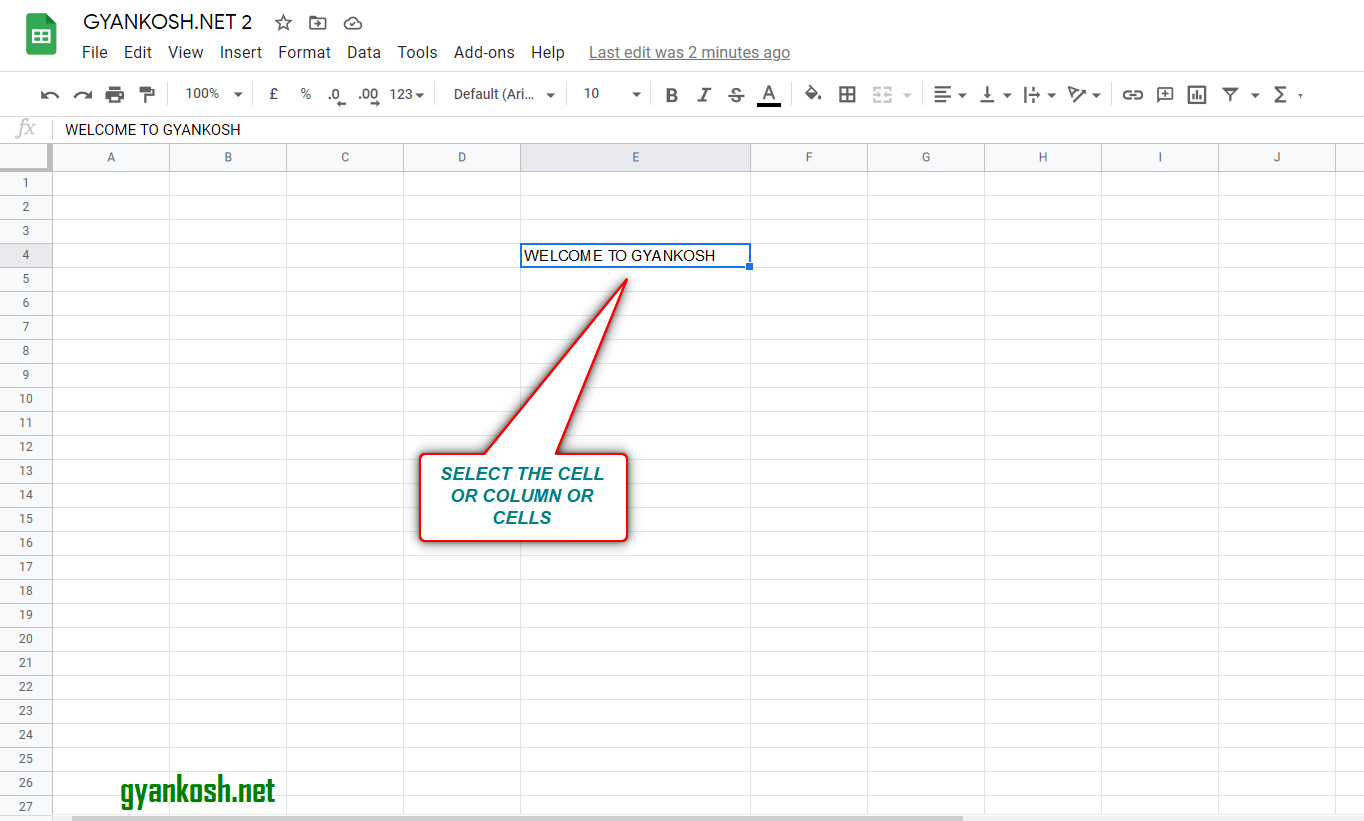Click the formula bar text field

tap(710, 130)
